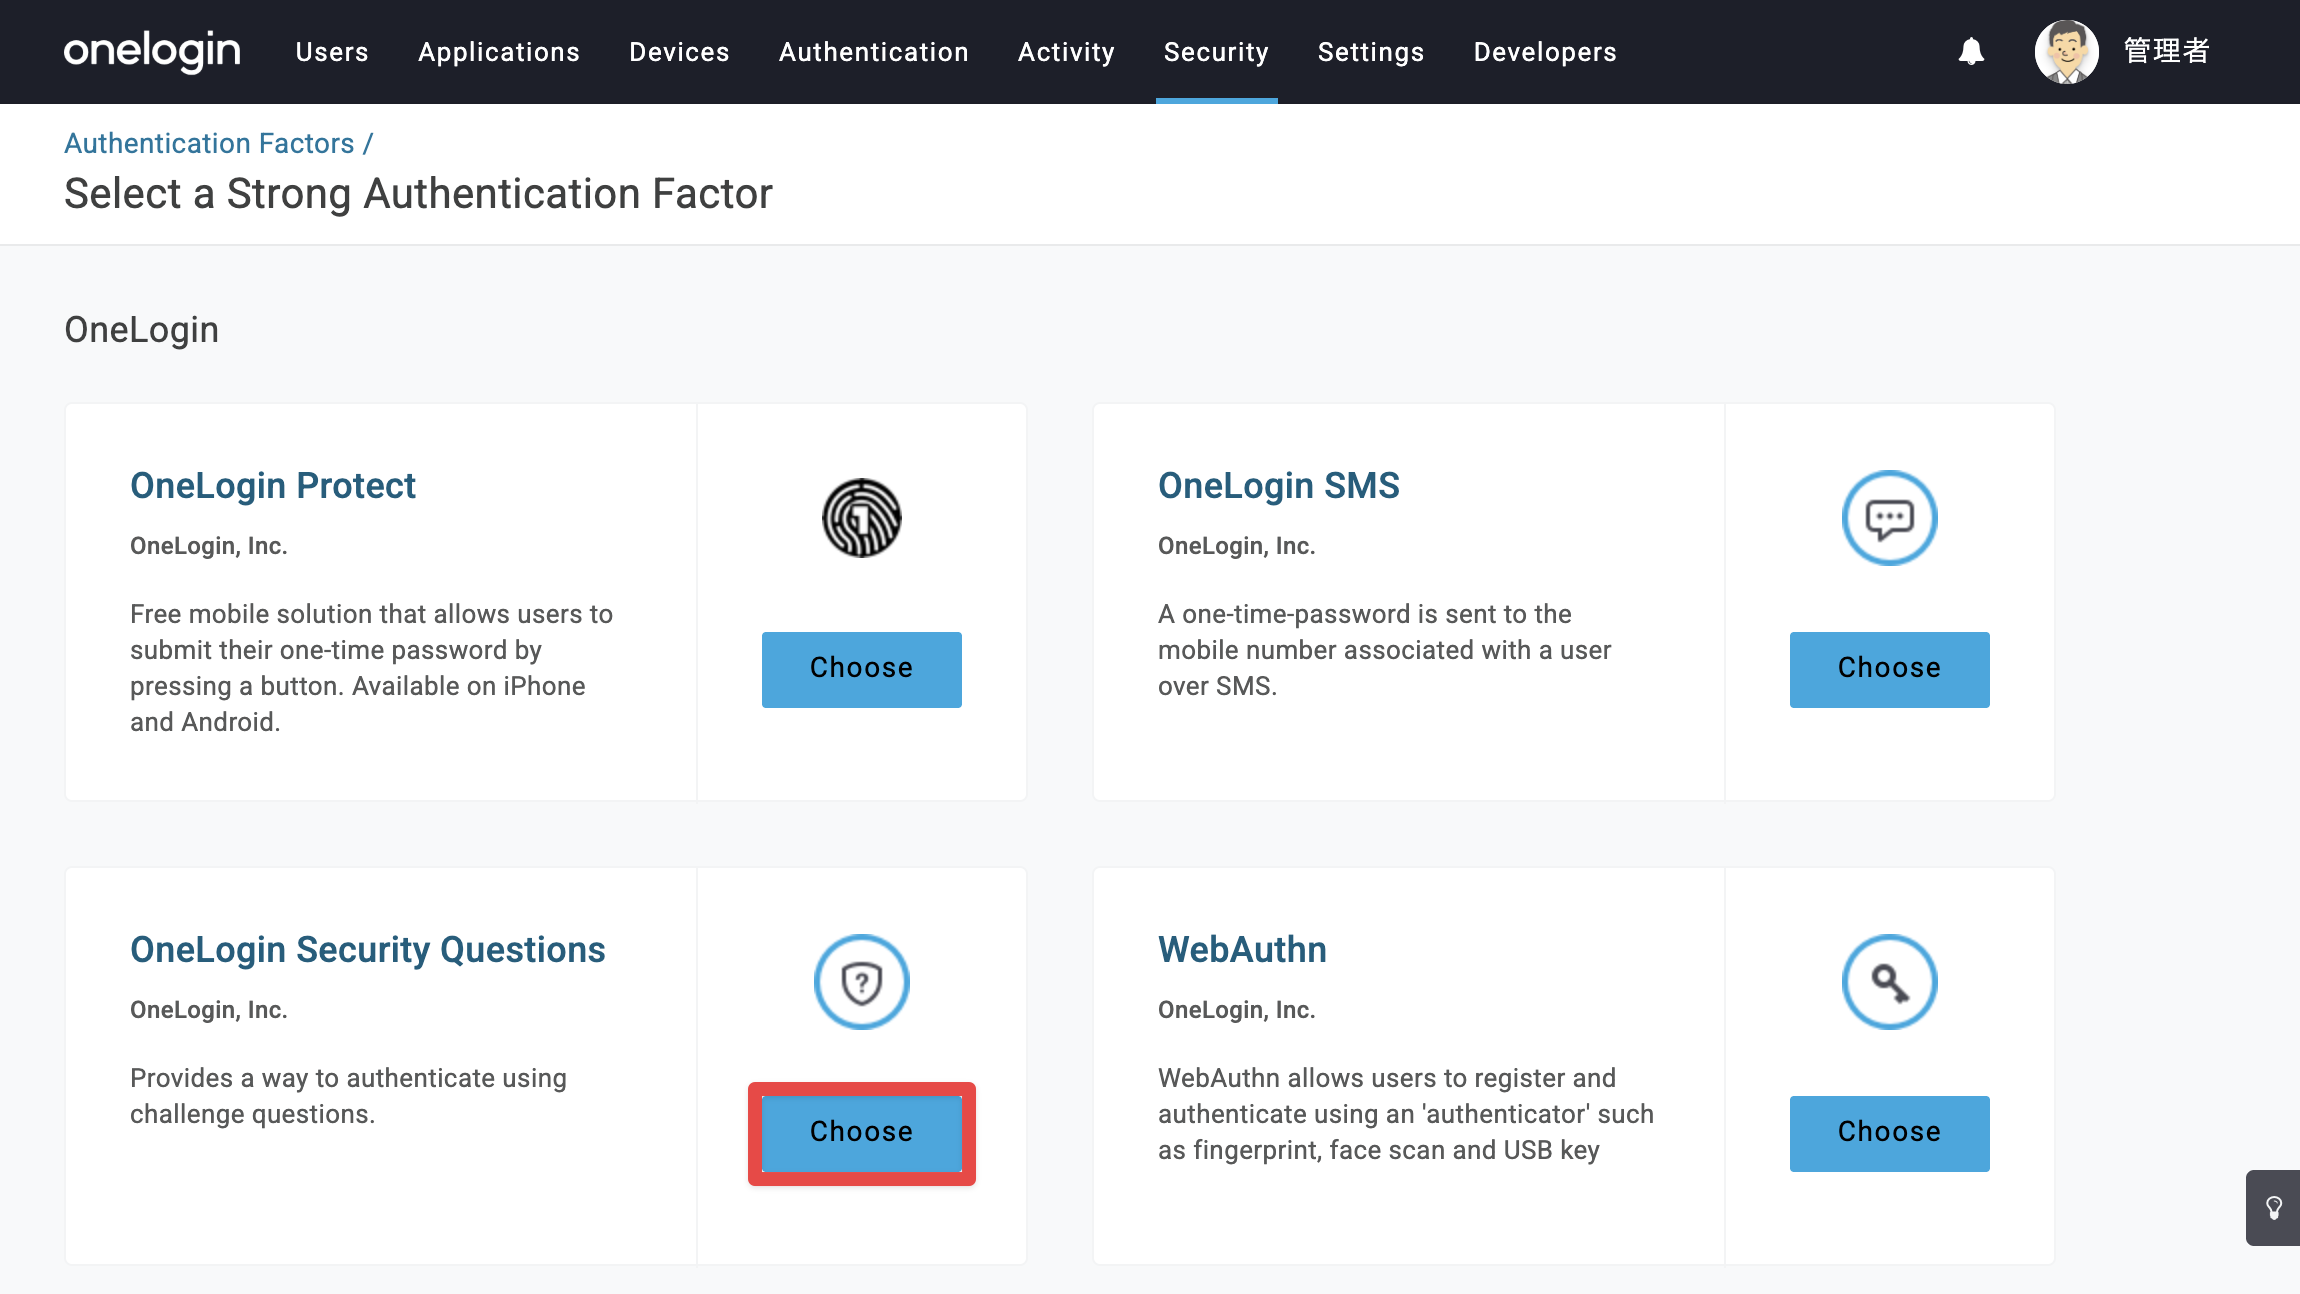Open the Users menu

click(332, 52)
